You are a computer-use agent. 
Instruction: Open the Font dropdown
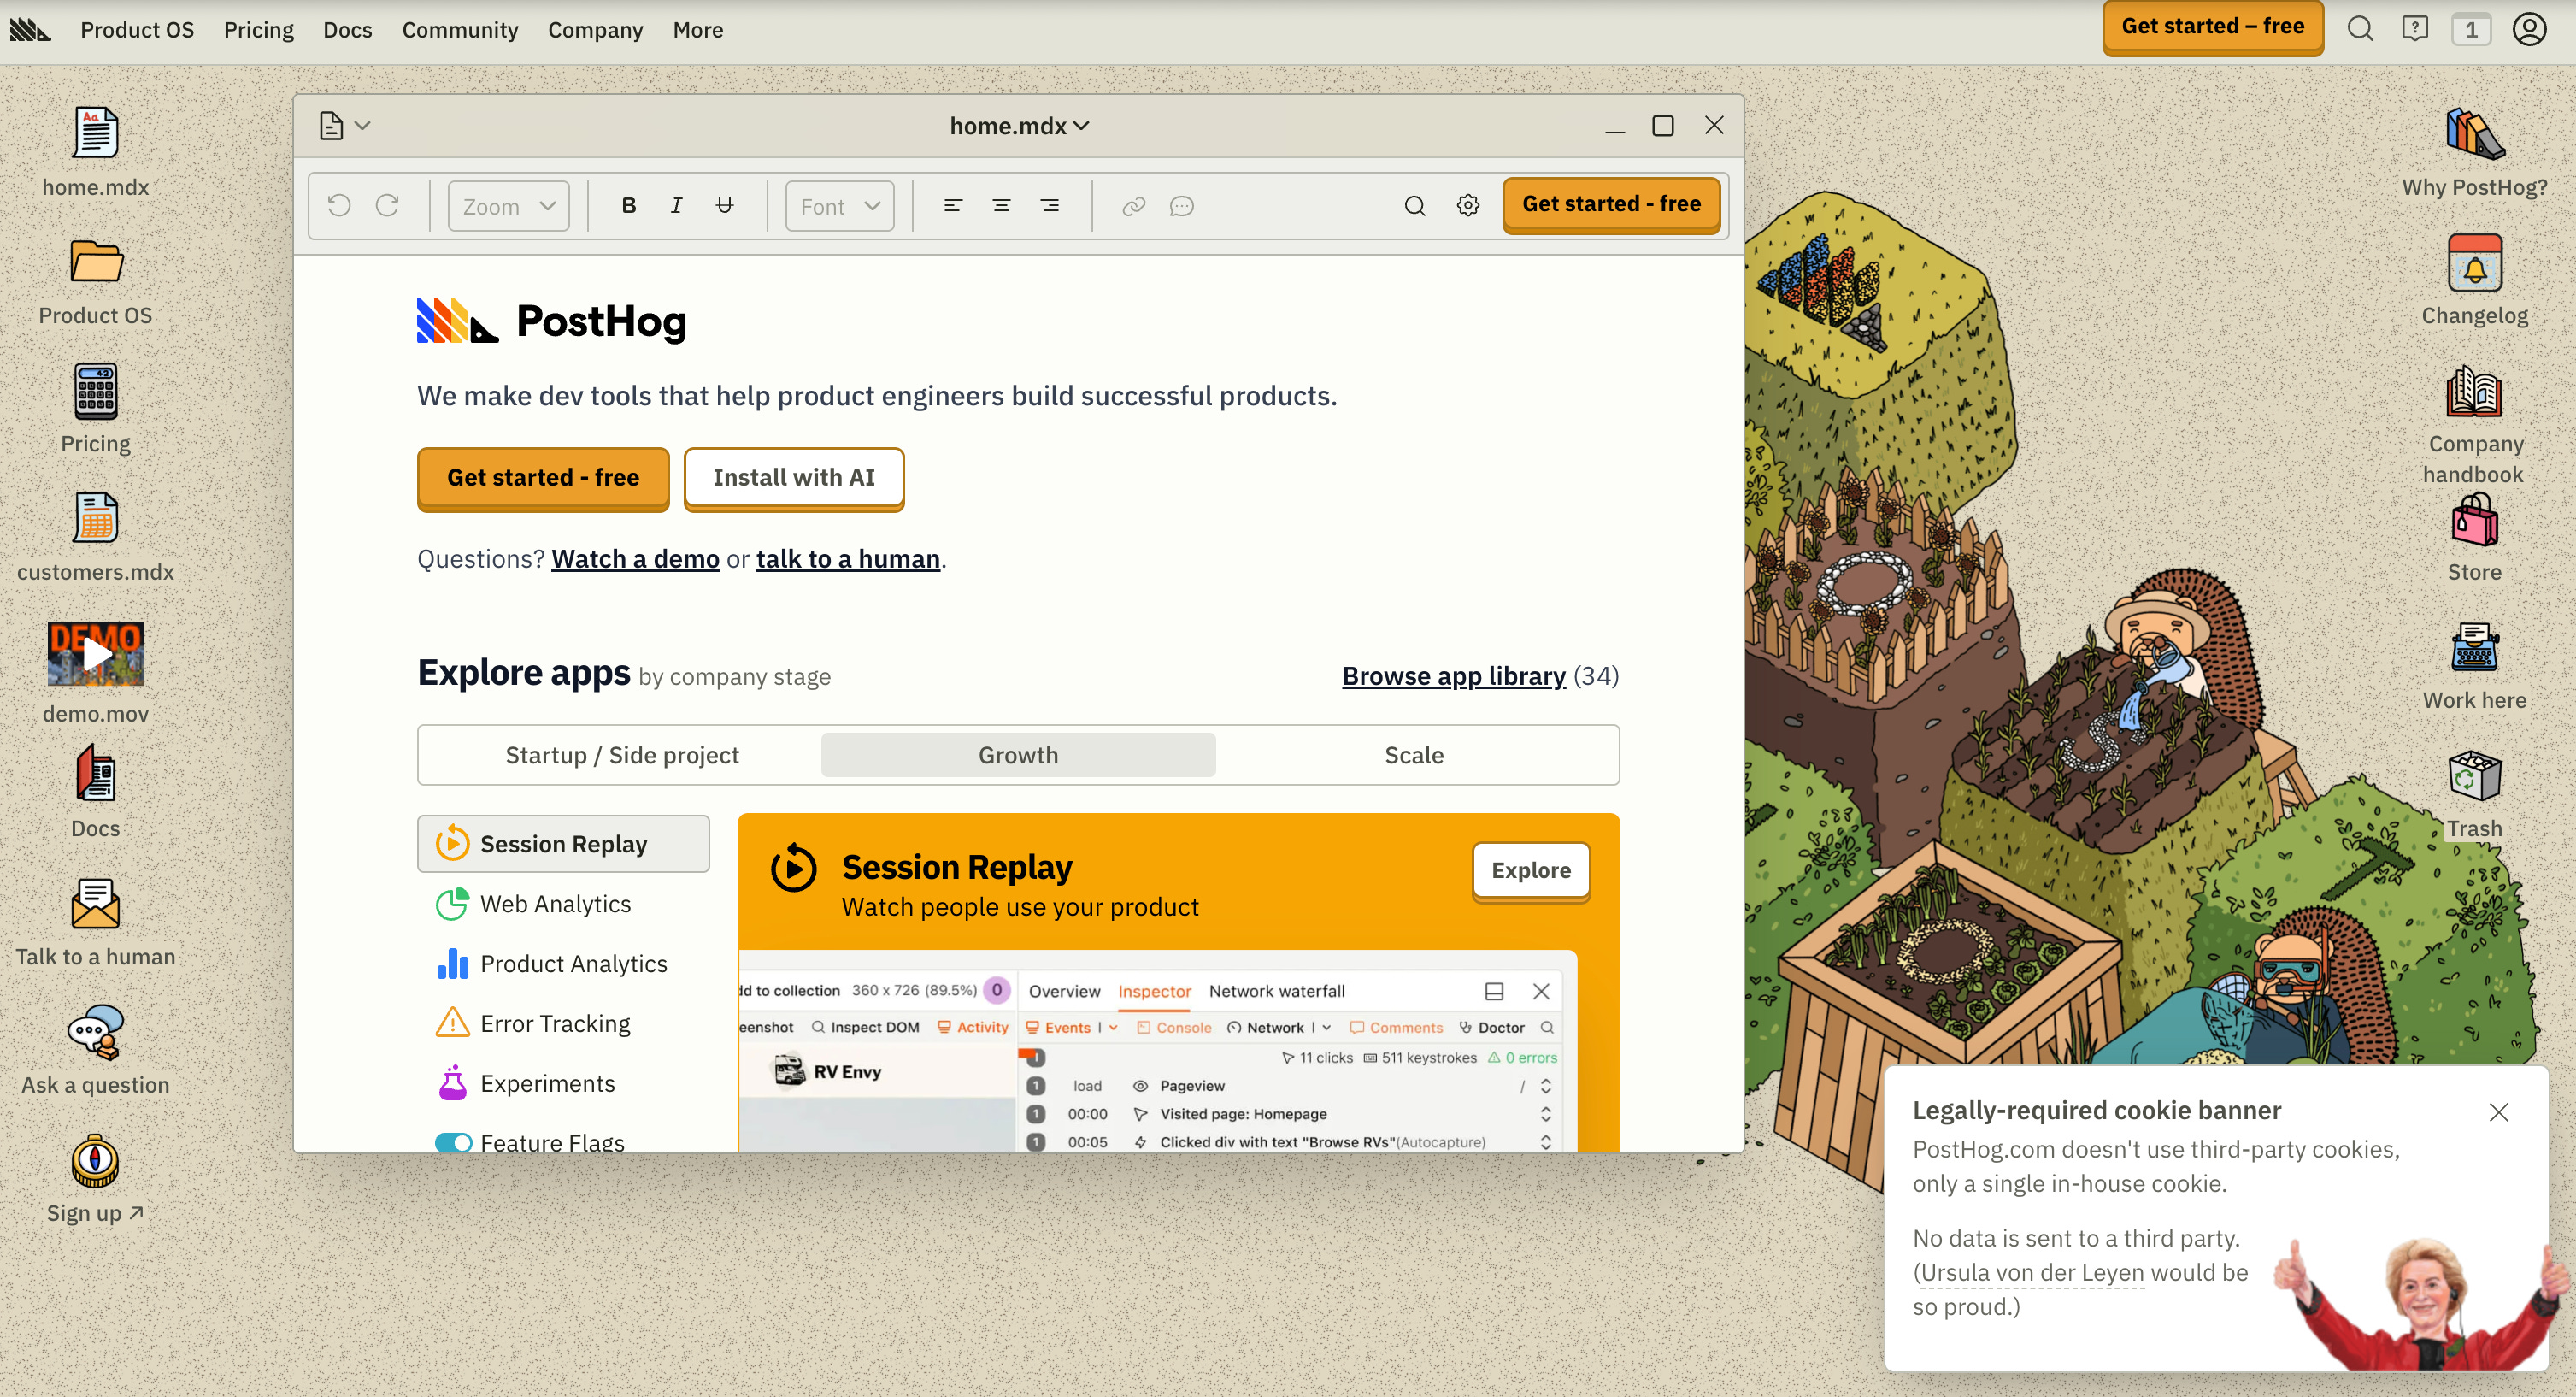tap(839, 206)
